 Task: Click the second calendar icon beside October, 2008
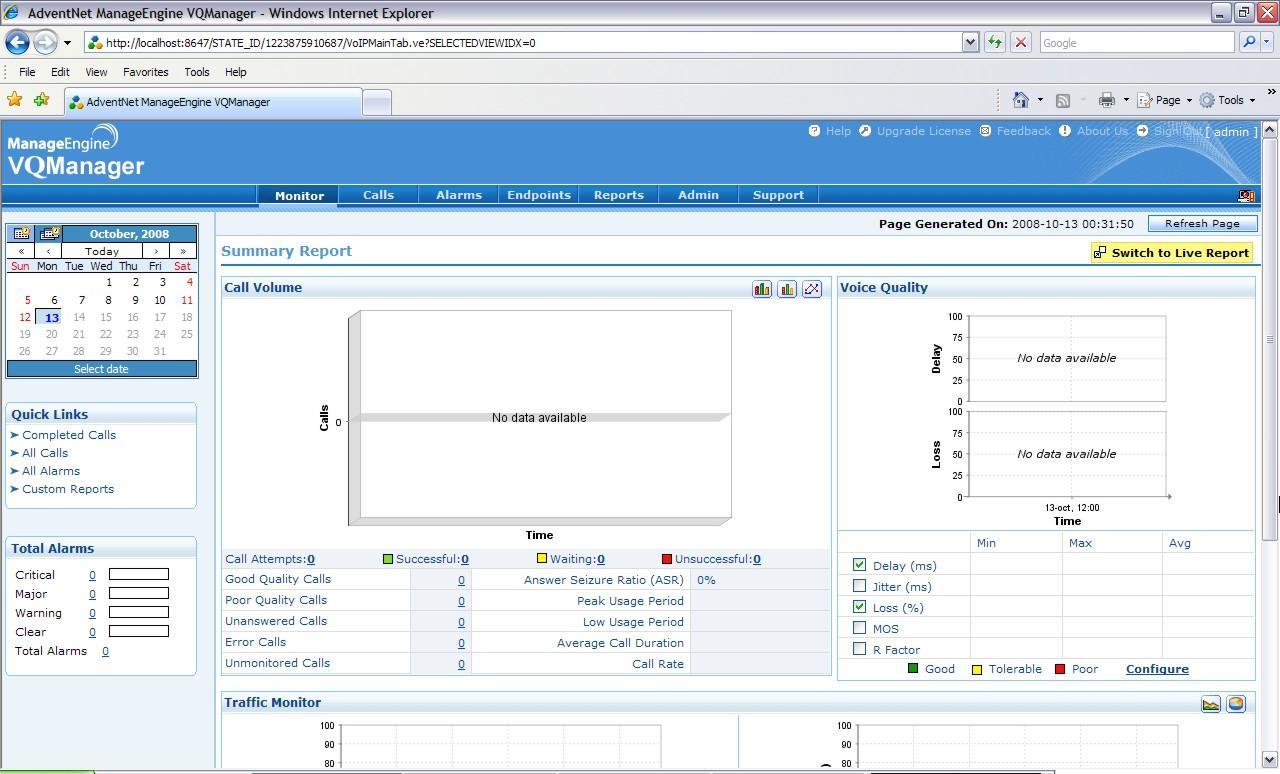coord(49,233)
